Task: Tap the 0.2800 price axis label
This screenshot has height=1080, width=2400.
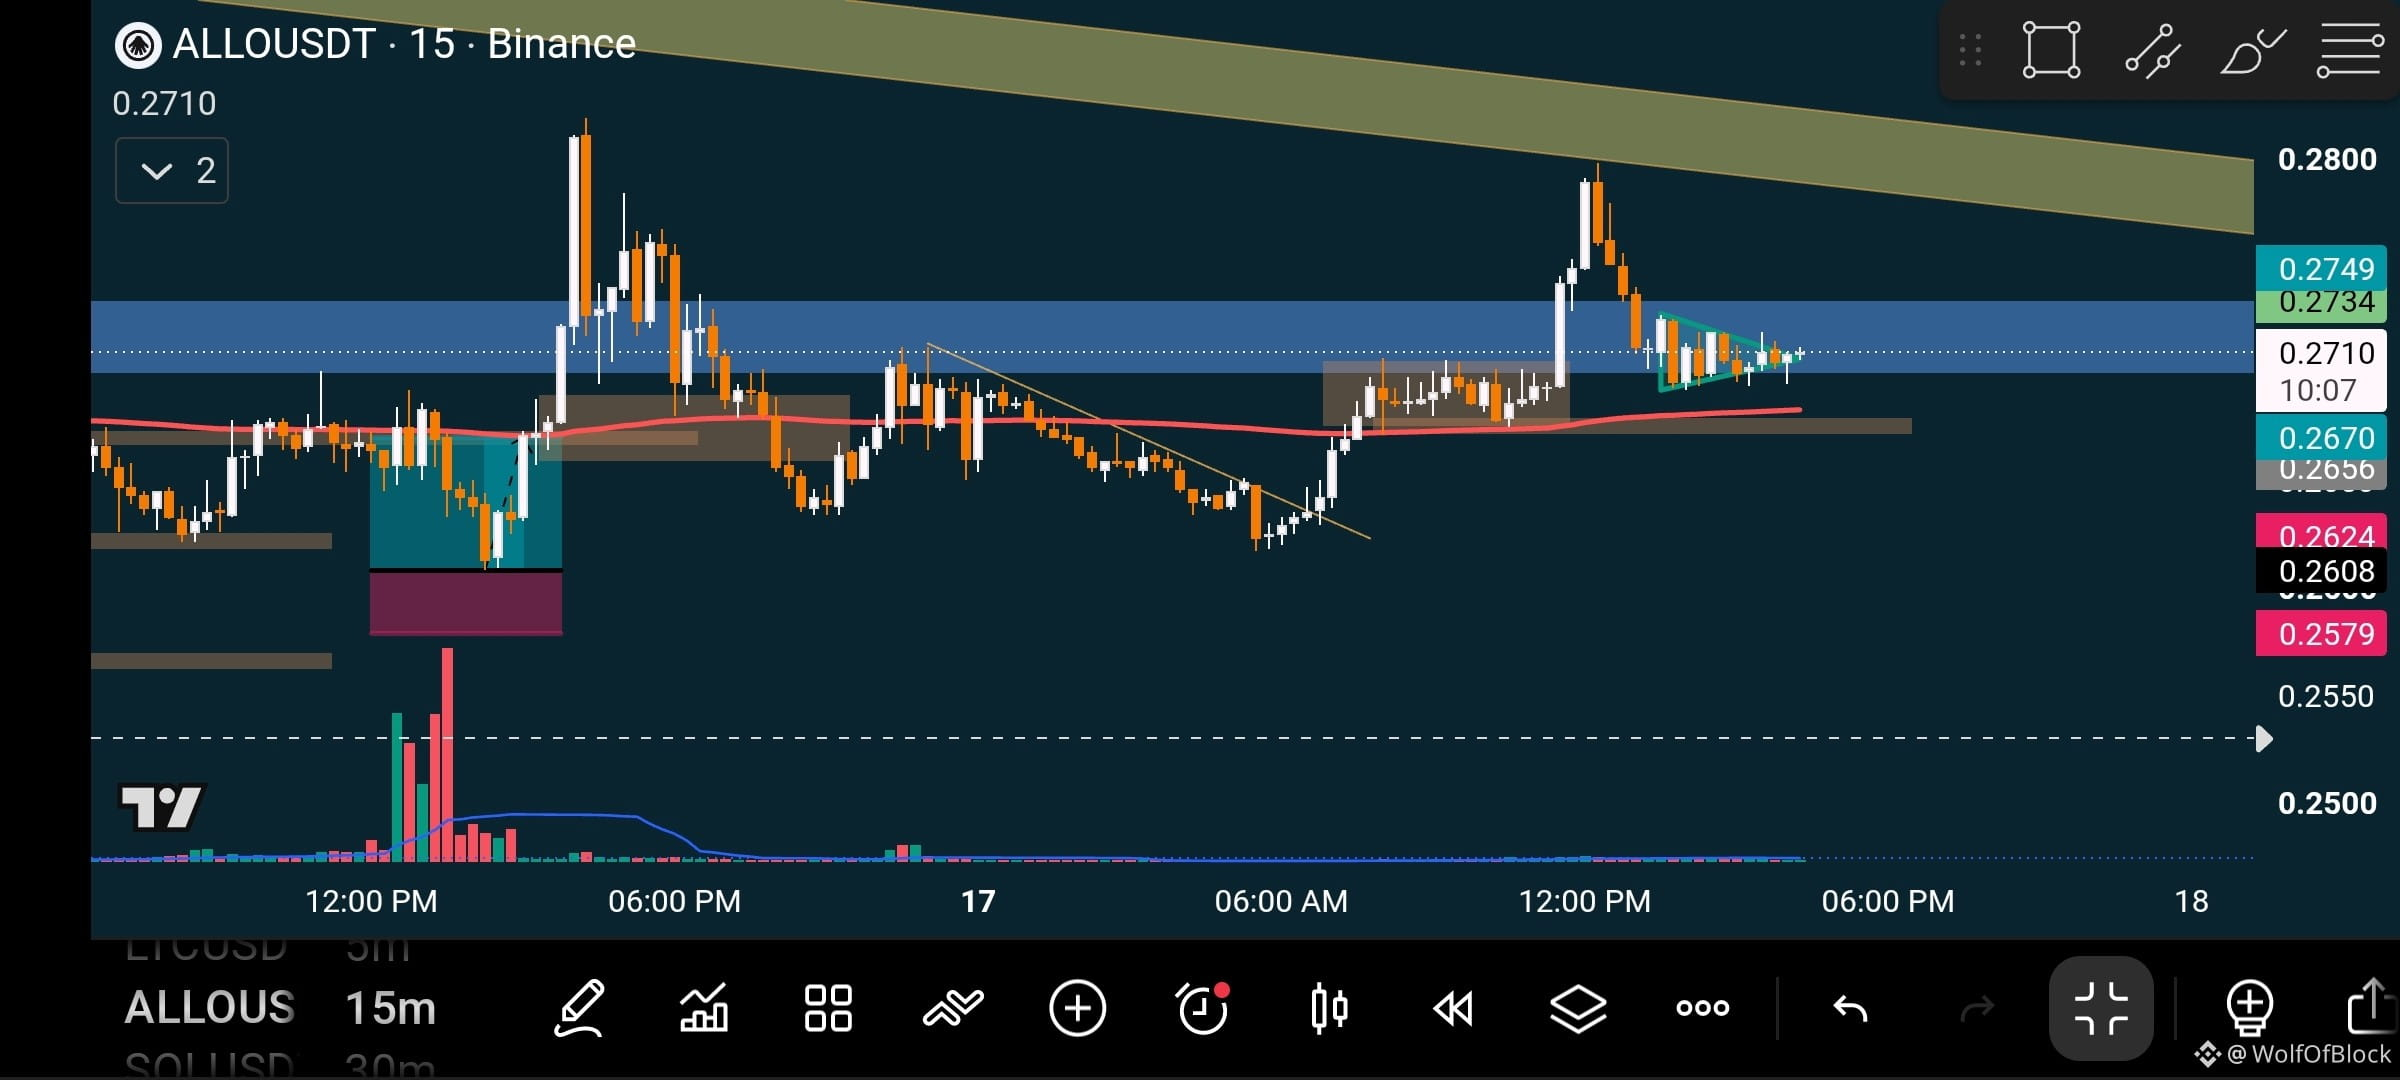Action: pyautogui.click(x=2327, y=160)
